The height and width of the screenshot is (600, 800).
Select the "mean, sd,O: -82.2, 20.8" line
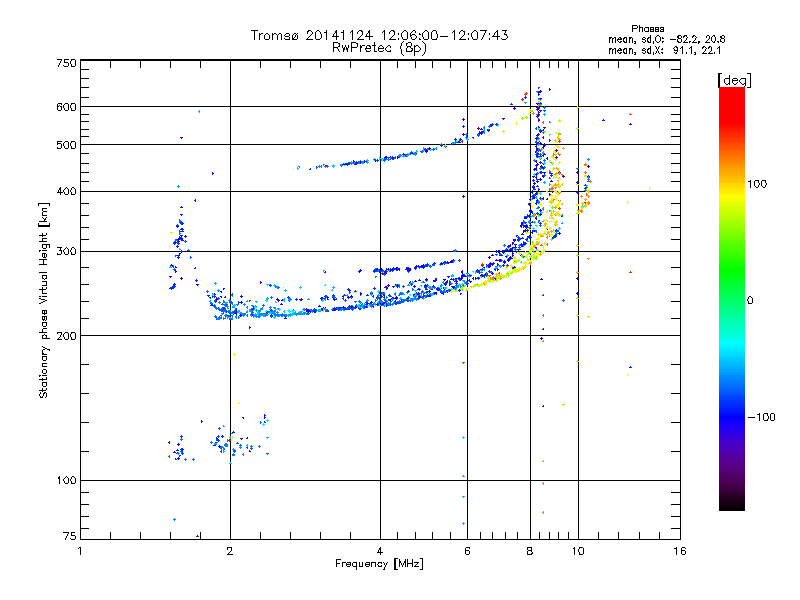point(666,39)
